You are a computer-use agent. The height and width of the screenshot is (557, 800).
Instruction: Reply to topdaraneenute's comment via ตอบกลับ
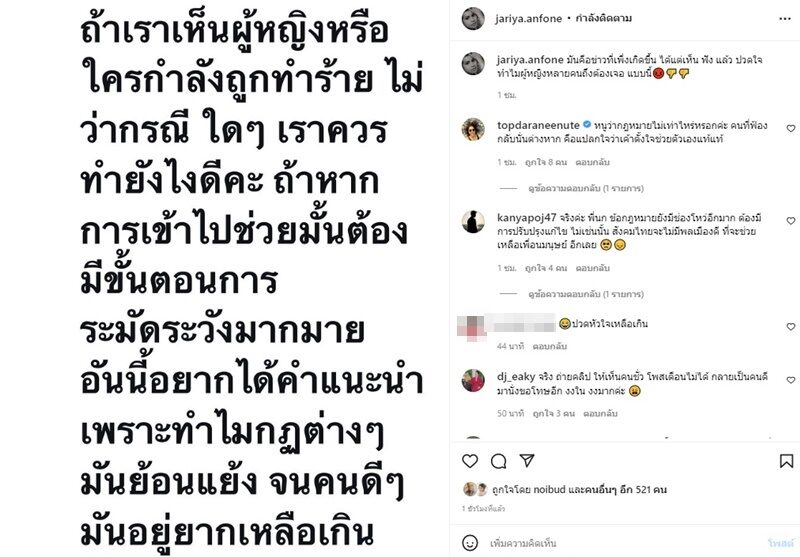click(592, 162)
